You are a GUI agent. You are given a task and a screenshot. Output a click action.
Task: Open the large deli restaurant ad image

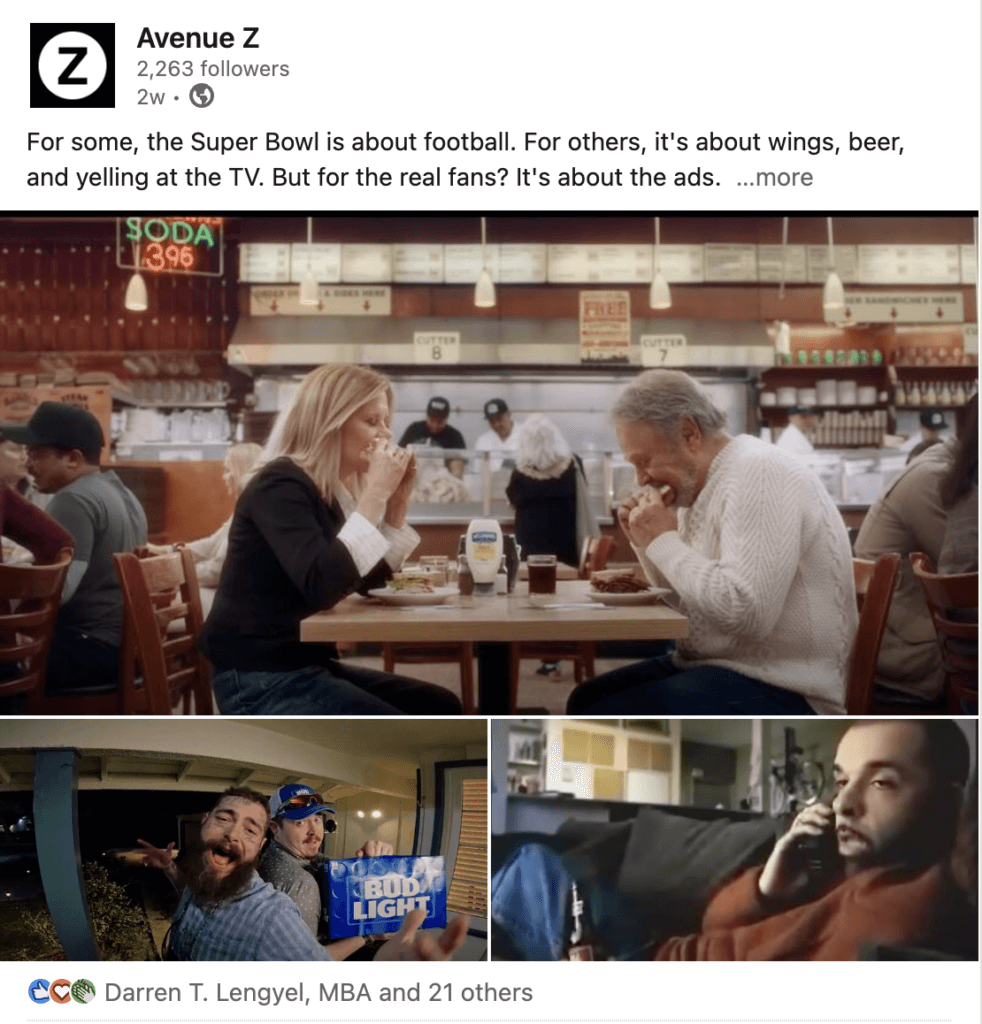click(x=489, y=463)
